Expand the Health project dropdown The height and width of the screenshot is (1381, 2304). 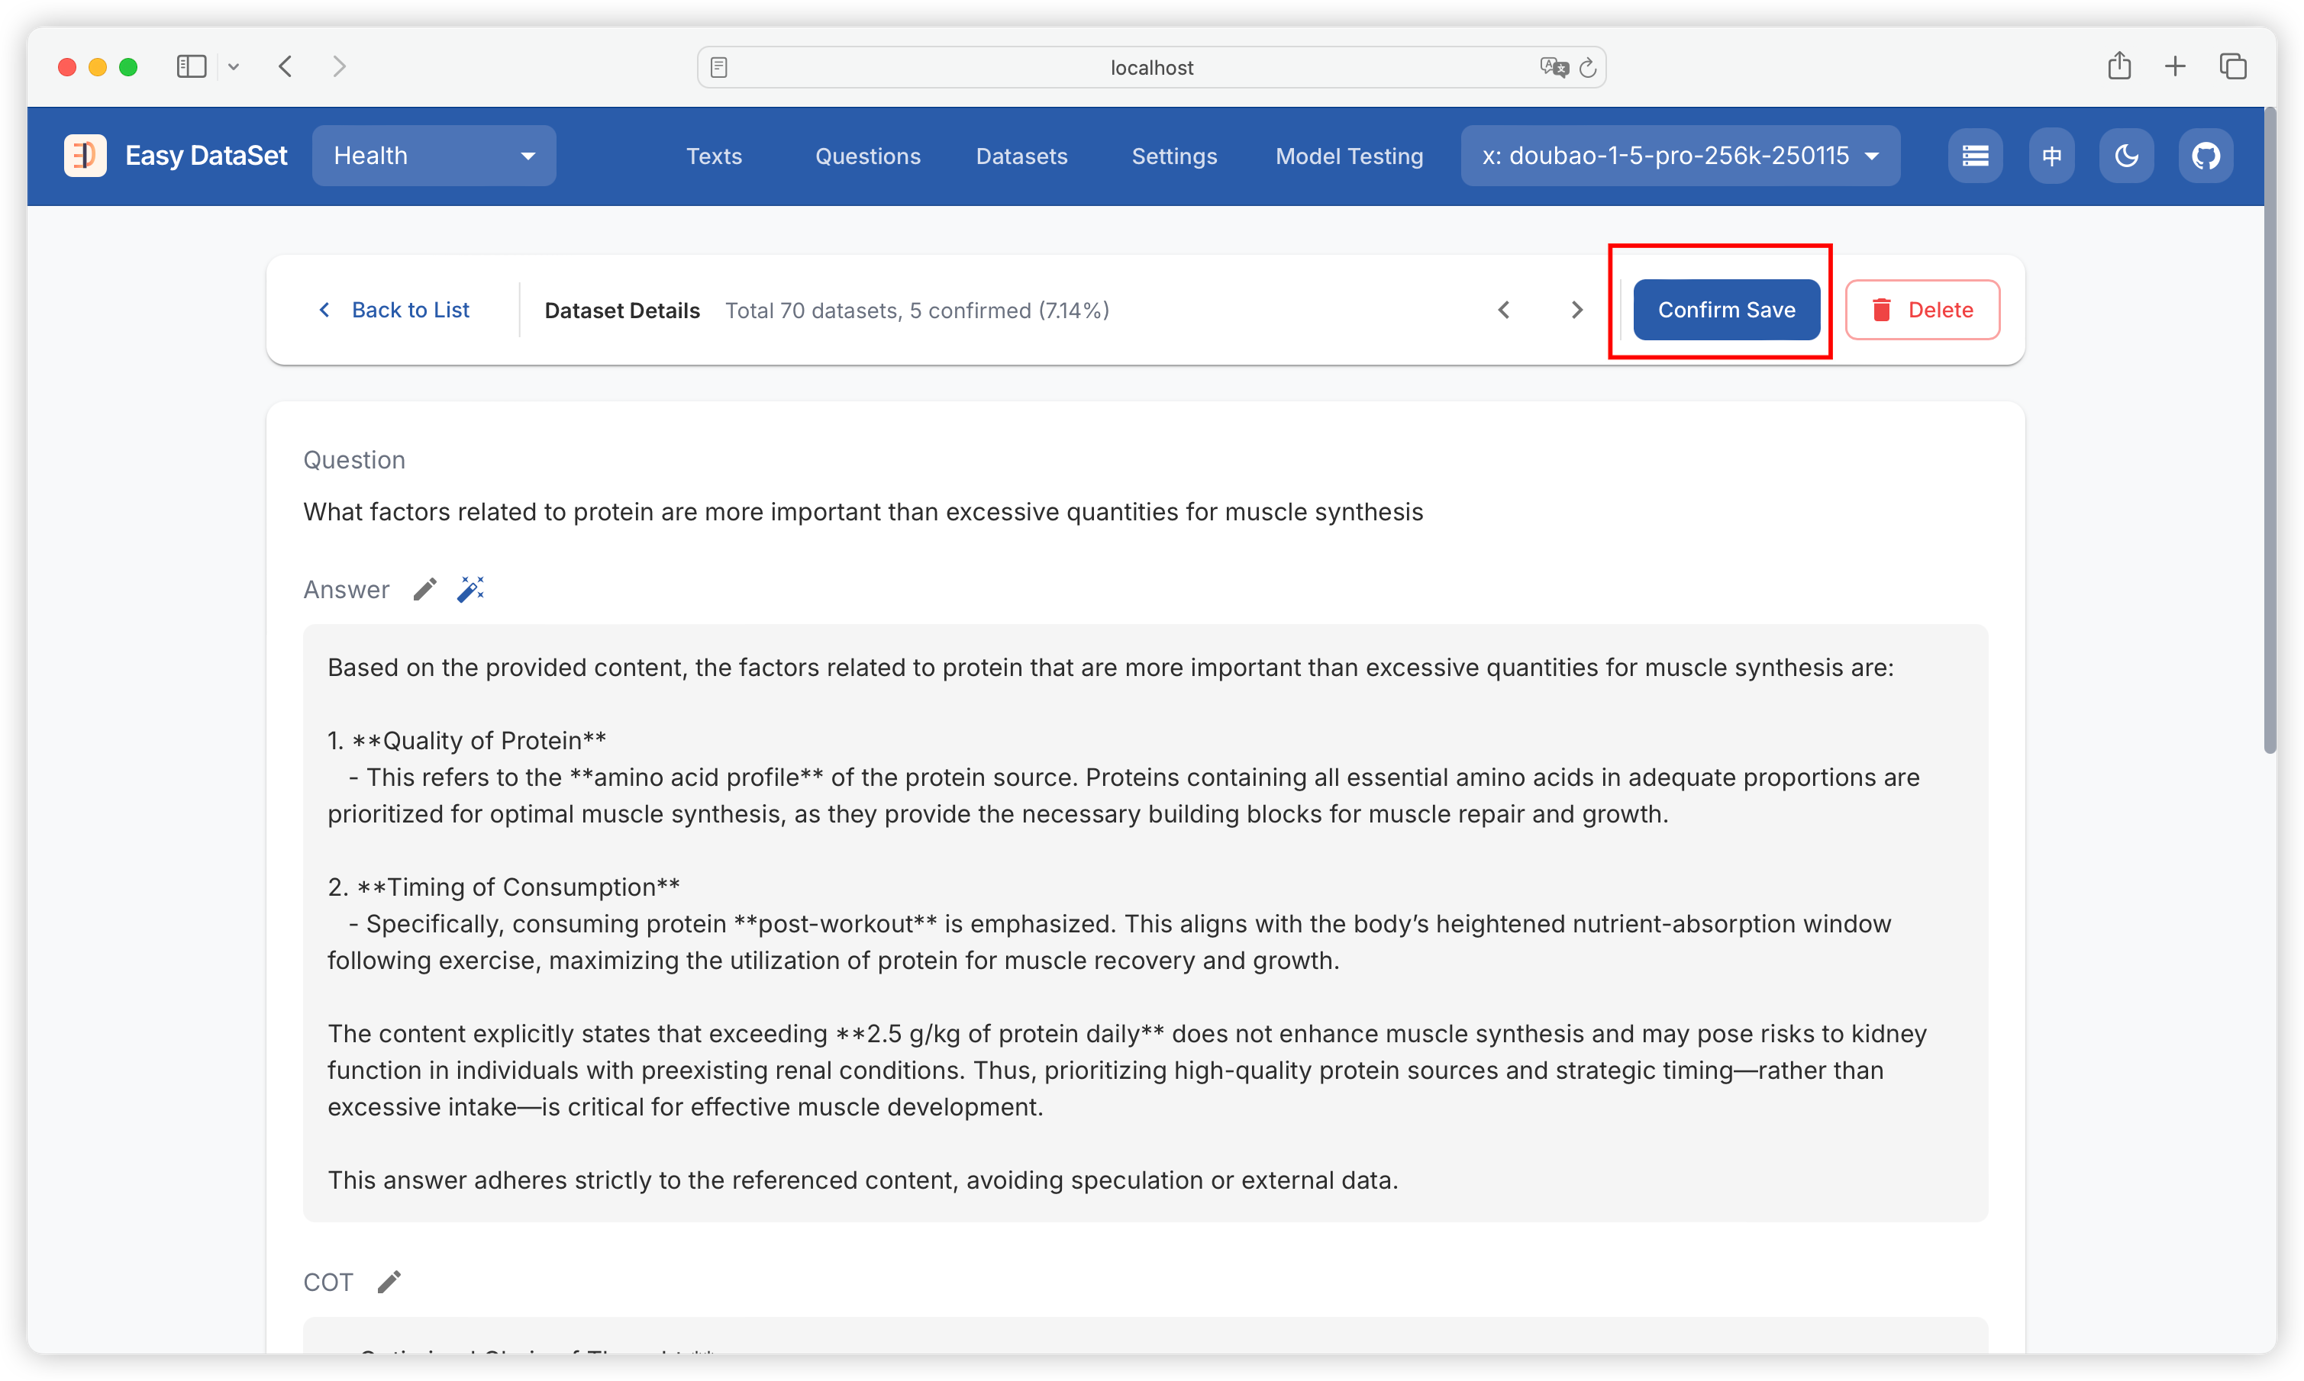[434, 156]
